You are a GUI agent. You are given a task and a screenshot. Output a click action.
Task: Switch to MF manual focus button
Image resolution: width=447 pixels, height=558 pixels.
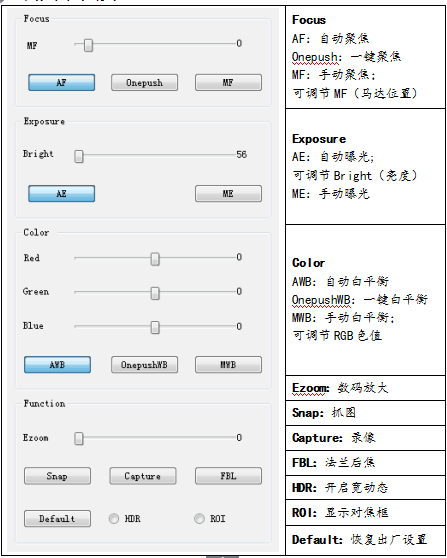click(228, 83)
